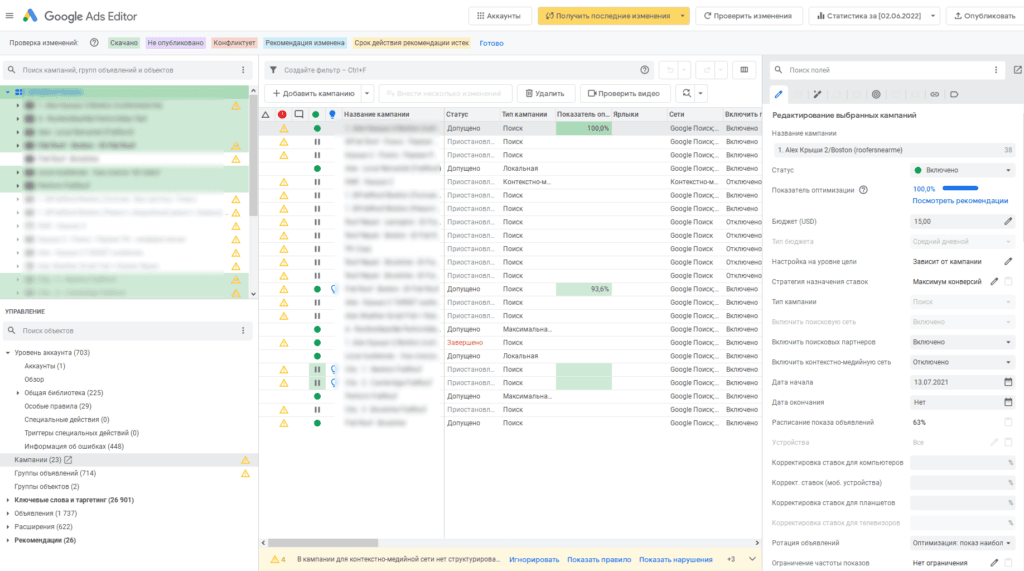Click Delete button

[545, 93]
